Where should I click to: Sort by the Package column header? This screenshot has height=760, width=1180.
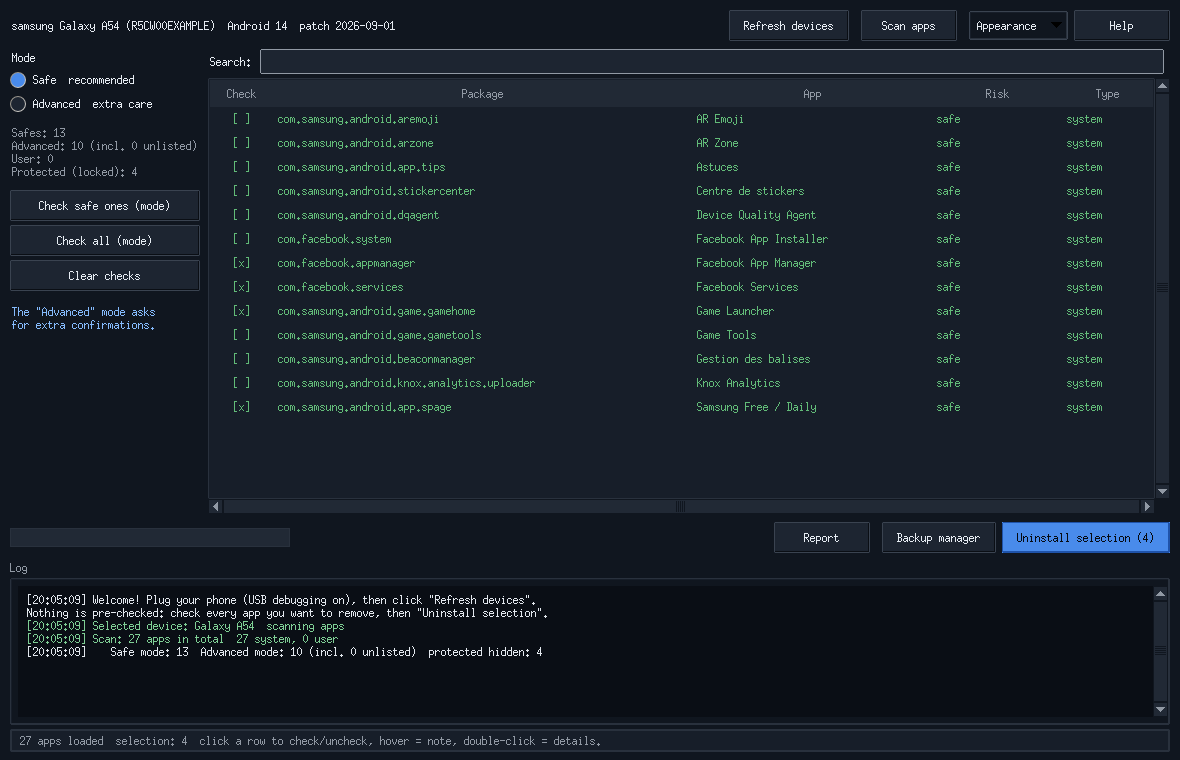482,94
